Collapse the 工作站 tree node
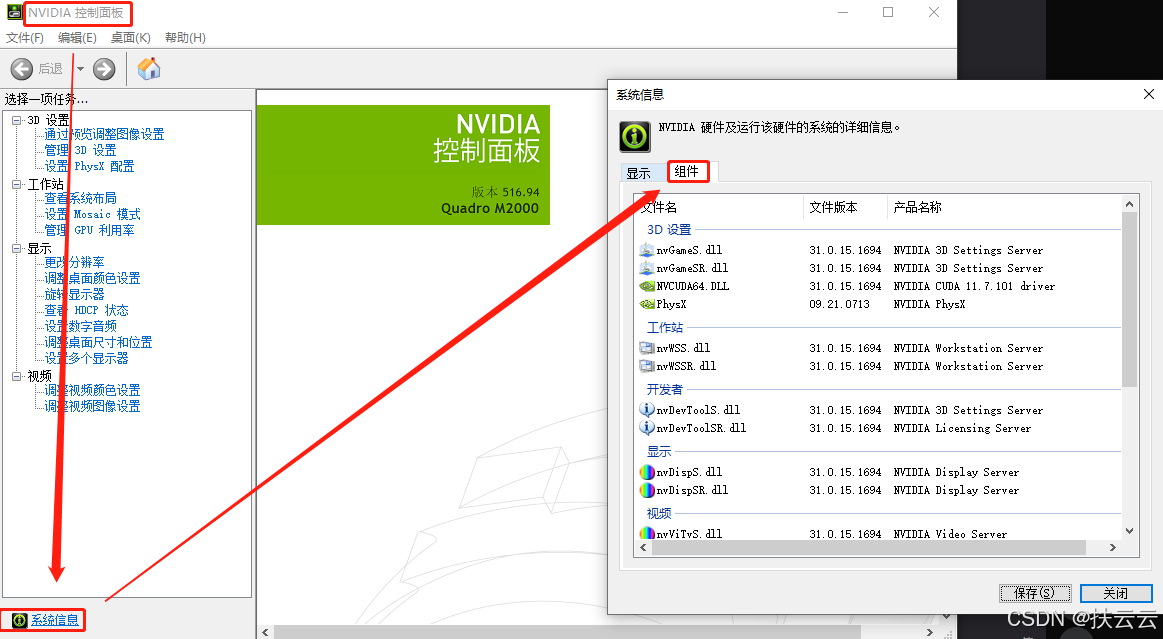Screen dimensions: 1163x639 coord(17,184)
